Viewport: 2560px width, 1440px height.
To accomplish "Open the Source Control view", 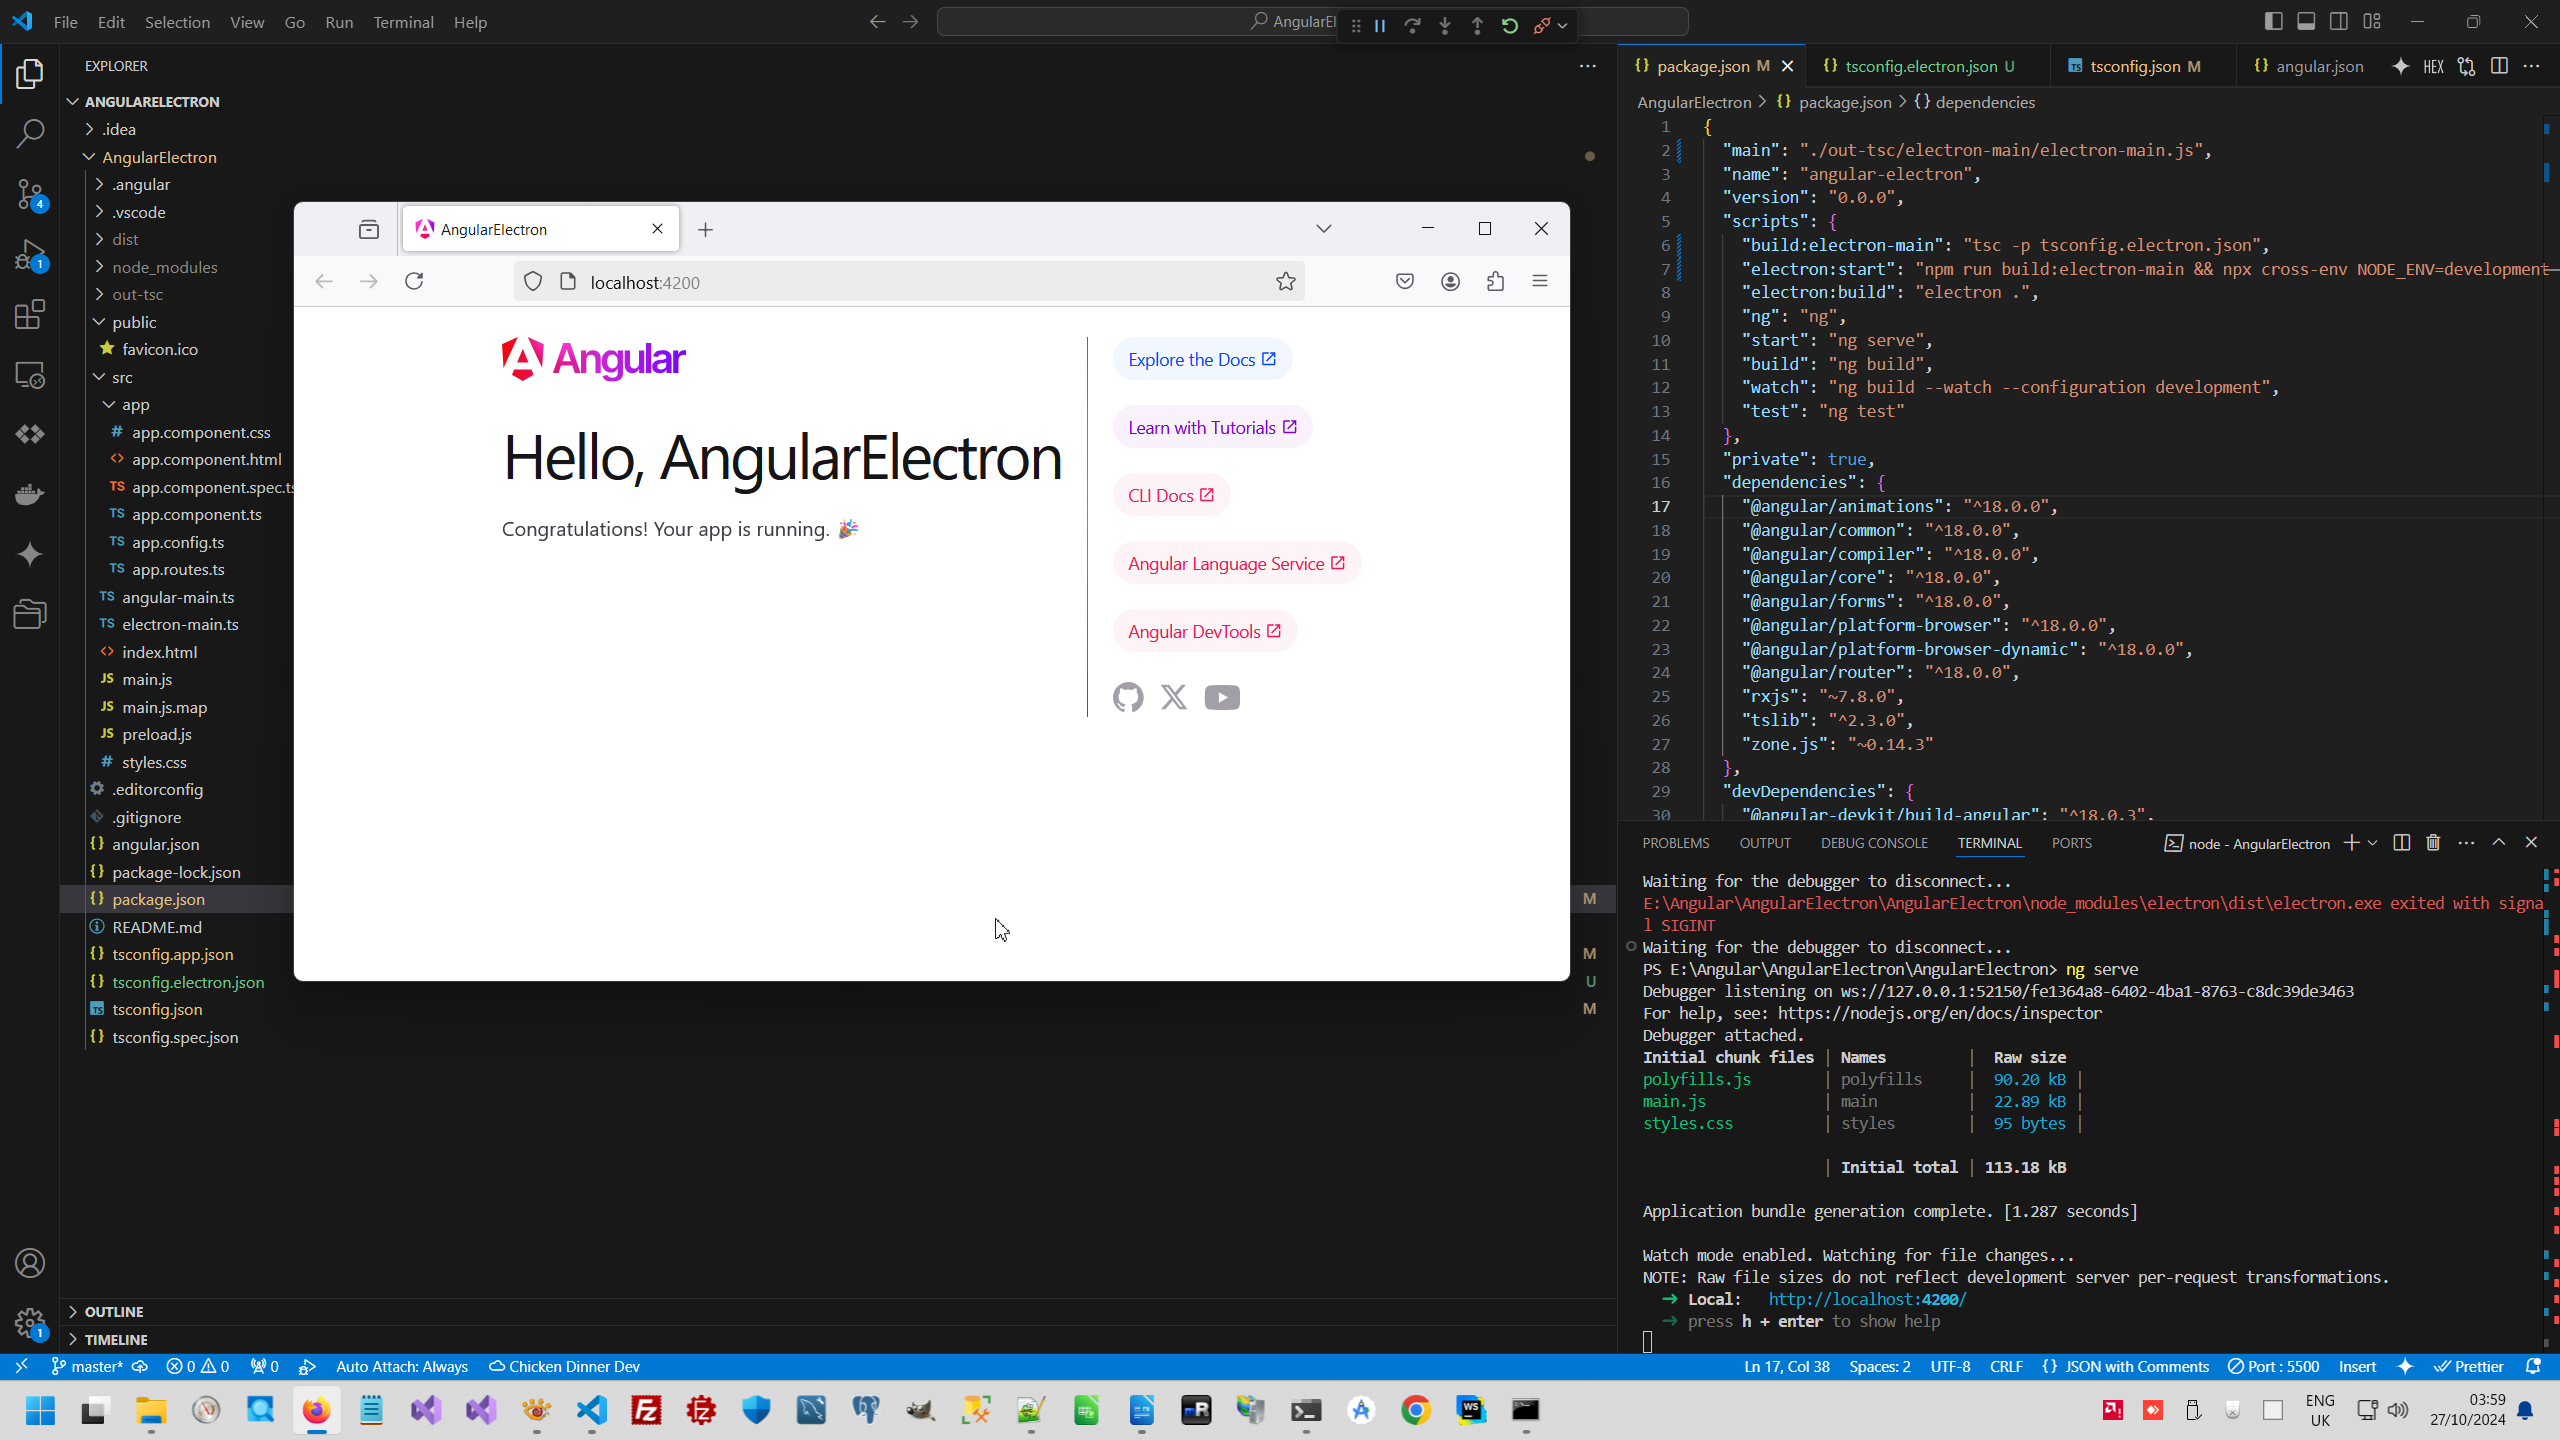I will click(30, 194).
